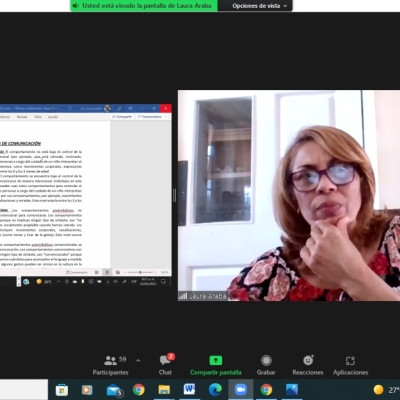Click the shared-screen divider handle
Image resolution: width=400 pixels, height=400 pixels.
[174, 195]
